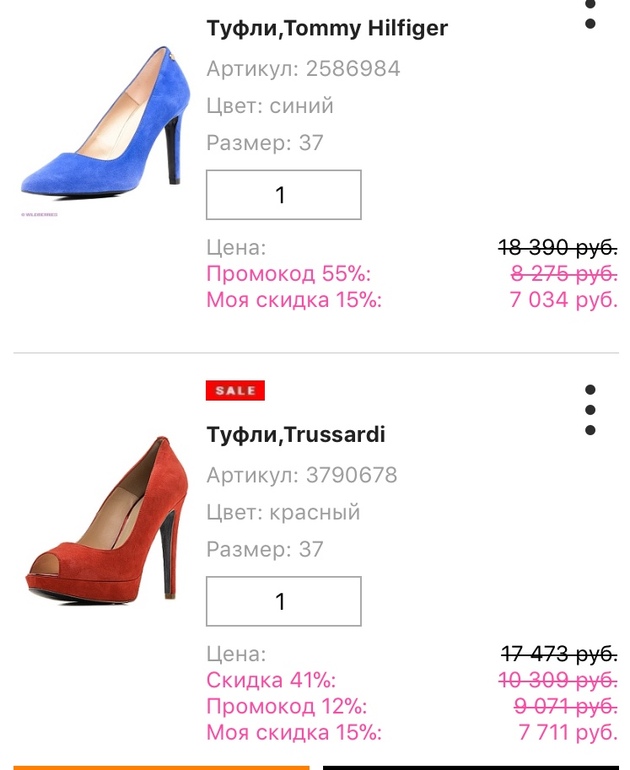
Task: Open options menu for Tommy Hilfiger shoes
Action: click(x=590, y=14)
